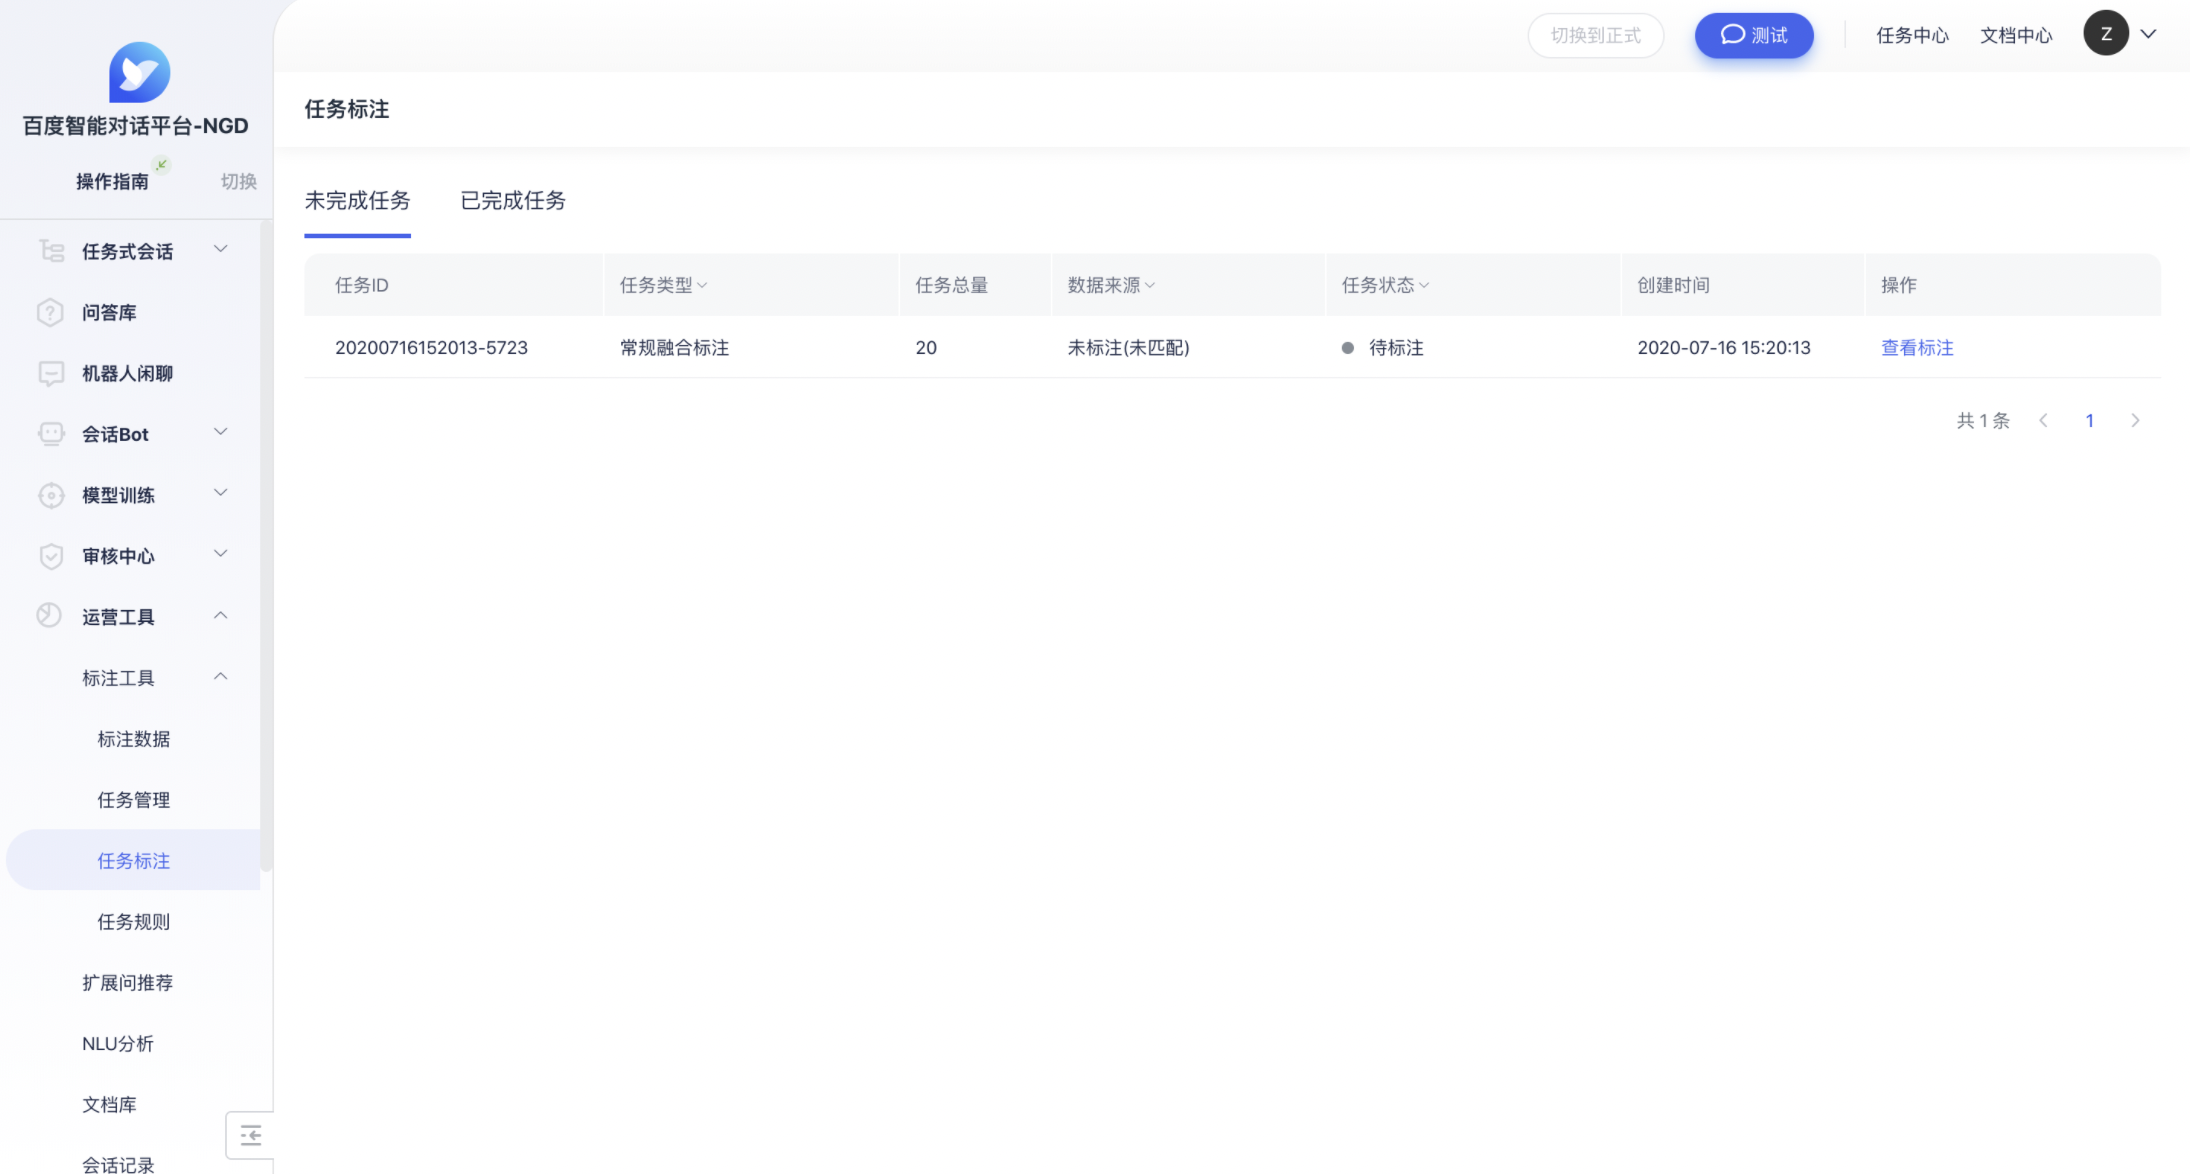Screen dimensions: 2190x1174
Task: Click the 常规融合标注 task type cell
Action: pos(674,347)
